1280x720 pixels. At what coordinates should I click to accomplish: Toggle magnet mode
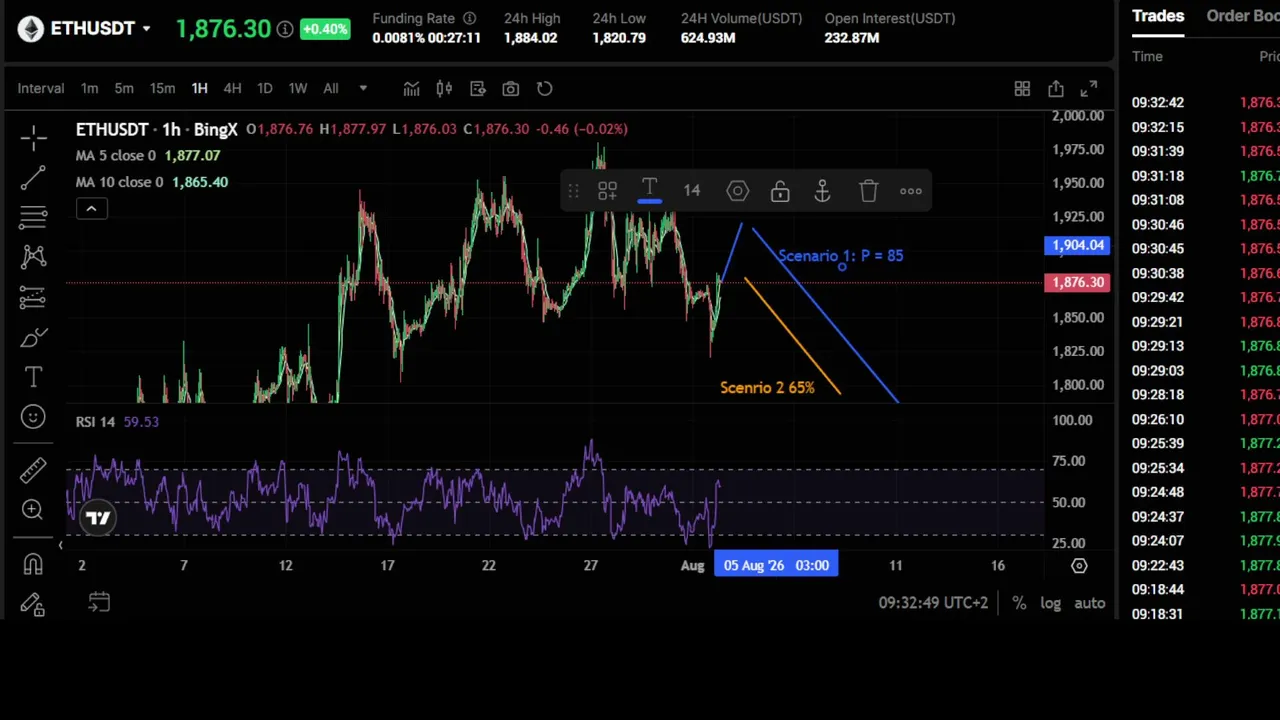pos(33,564)
